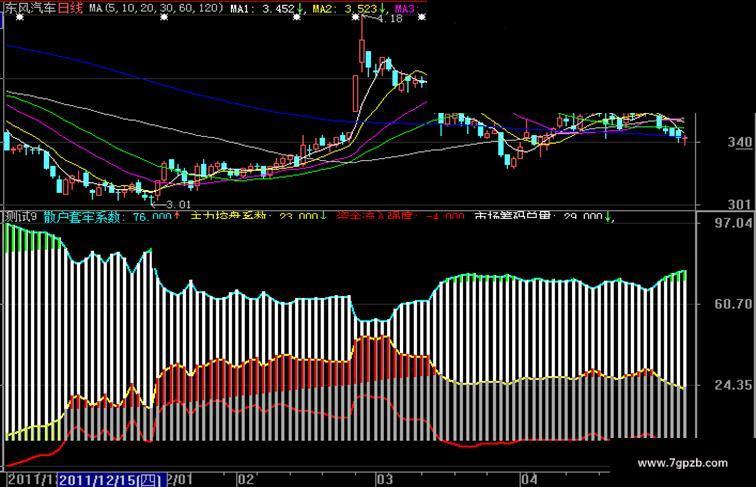Screen dimensions: 756x487
Task: Click the red 日线 period label
Action: click(70, 8)
